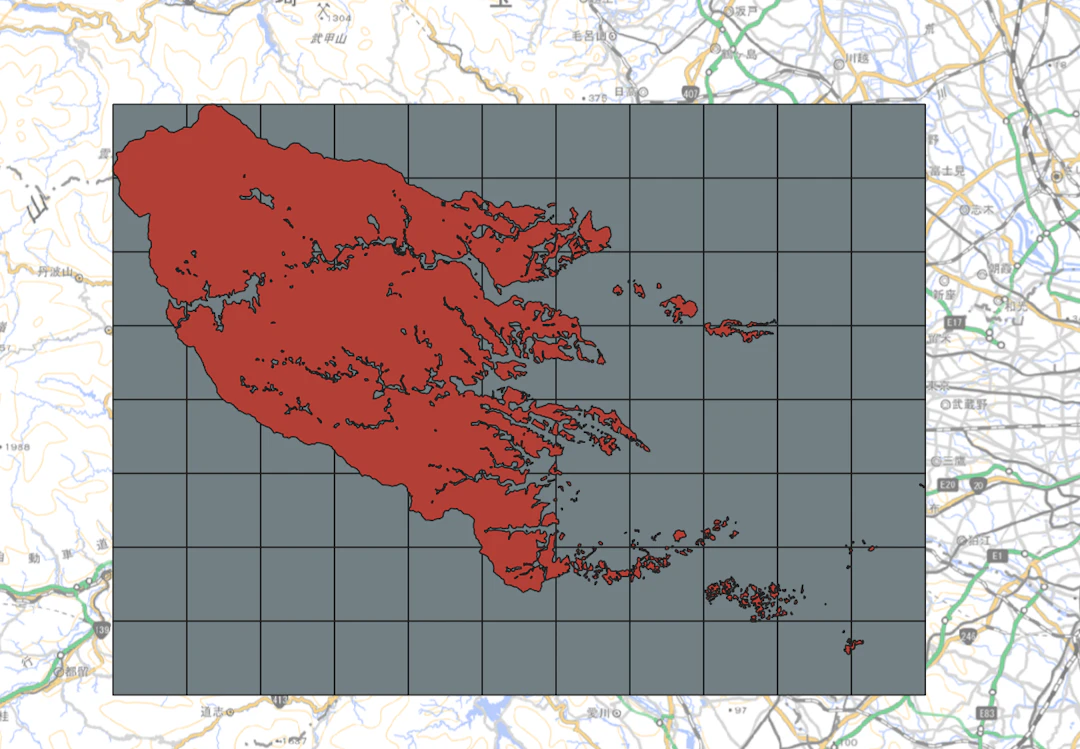Click the 武甲山 mountain label
This screenshot has width=1080, height=749.
click(328, 39)
